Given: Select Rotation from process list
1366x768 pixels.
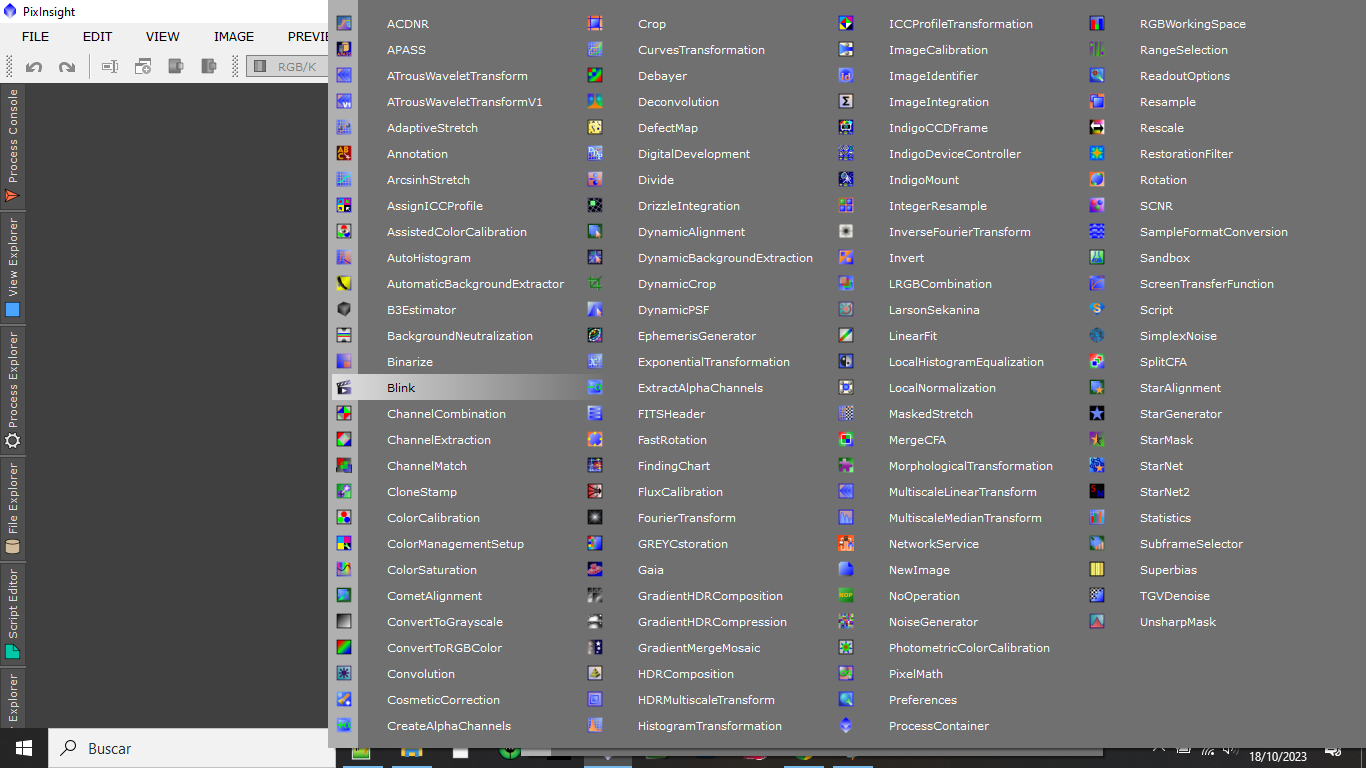Looking at the screenshot, I should pos(1163,179).
